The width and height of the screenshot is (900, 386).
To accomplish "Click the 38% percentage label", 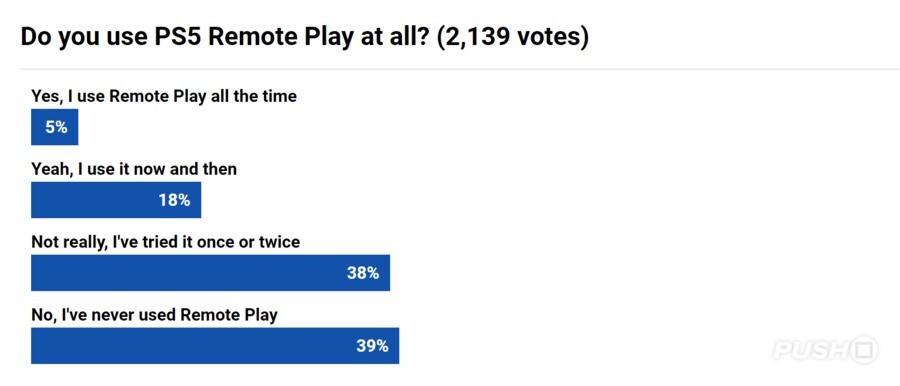I will point(363,273).
